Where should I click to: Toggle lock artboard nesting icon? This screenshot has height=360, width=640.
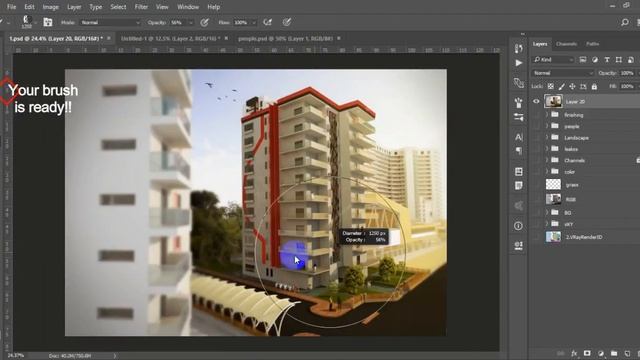[x=583, y=87]
